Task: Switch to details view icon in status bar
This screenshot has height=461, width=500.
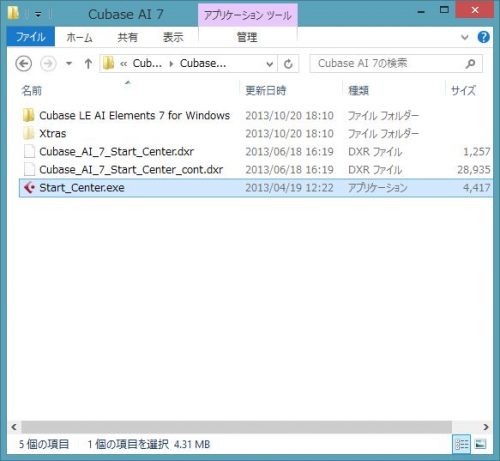Action: click(x=462, y=444)
